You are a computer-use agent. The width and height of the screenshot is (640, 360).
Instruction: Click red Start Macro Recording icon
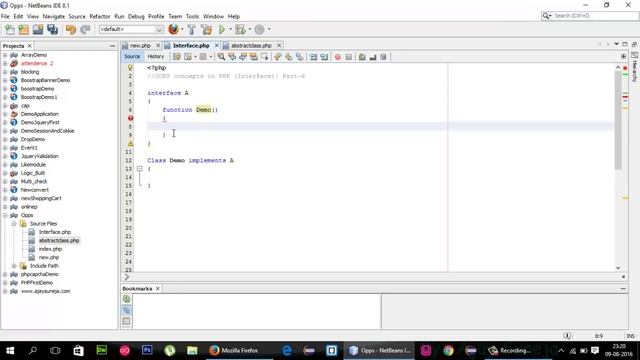click(338, 57)
